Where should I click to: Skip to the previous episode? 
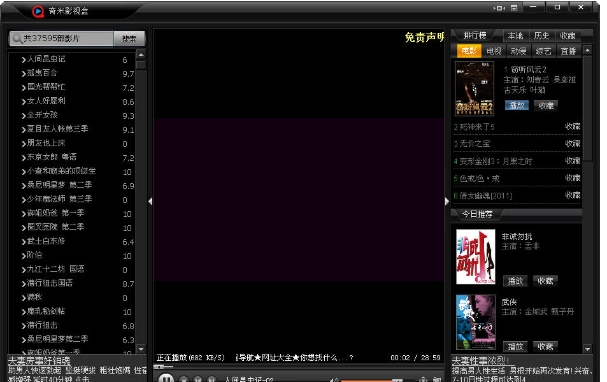click(197, 379)
